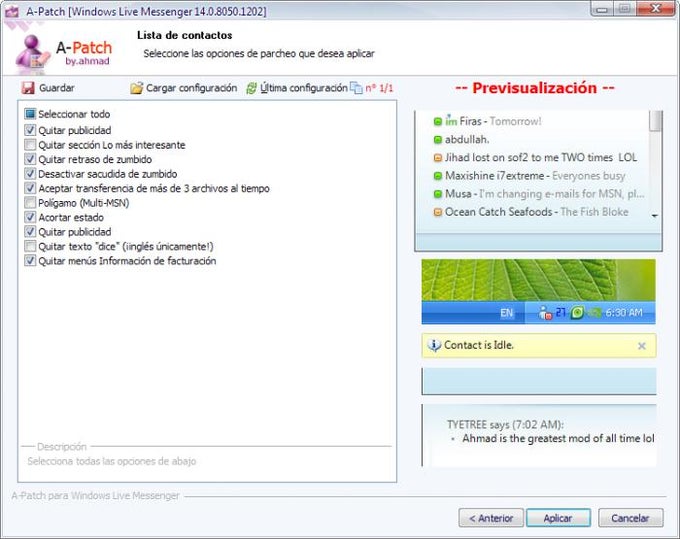
Task: Click the 6:30 AM clock in preview taskbar
Action: click(x=624, y=313)
